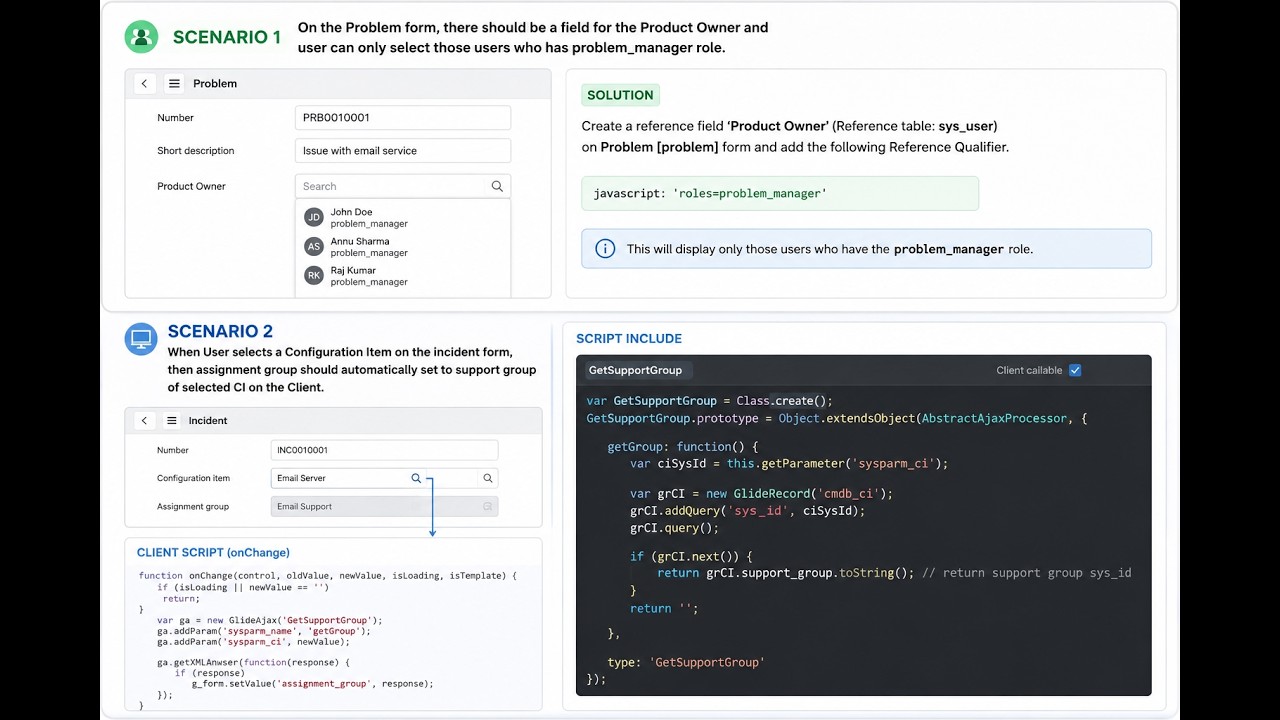Toggle the Client callable checkbox
Image resolution: width=1280 pixels, height=720 pixels.
coord(1075,370)
